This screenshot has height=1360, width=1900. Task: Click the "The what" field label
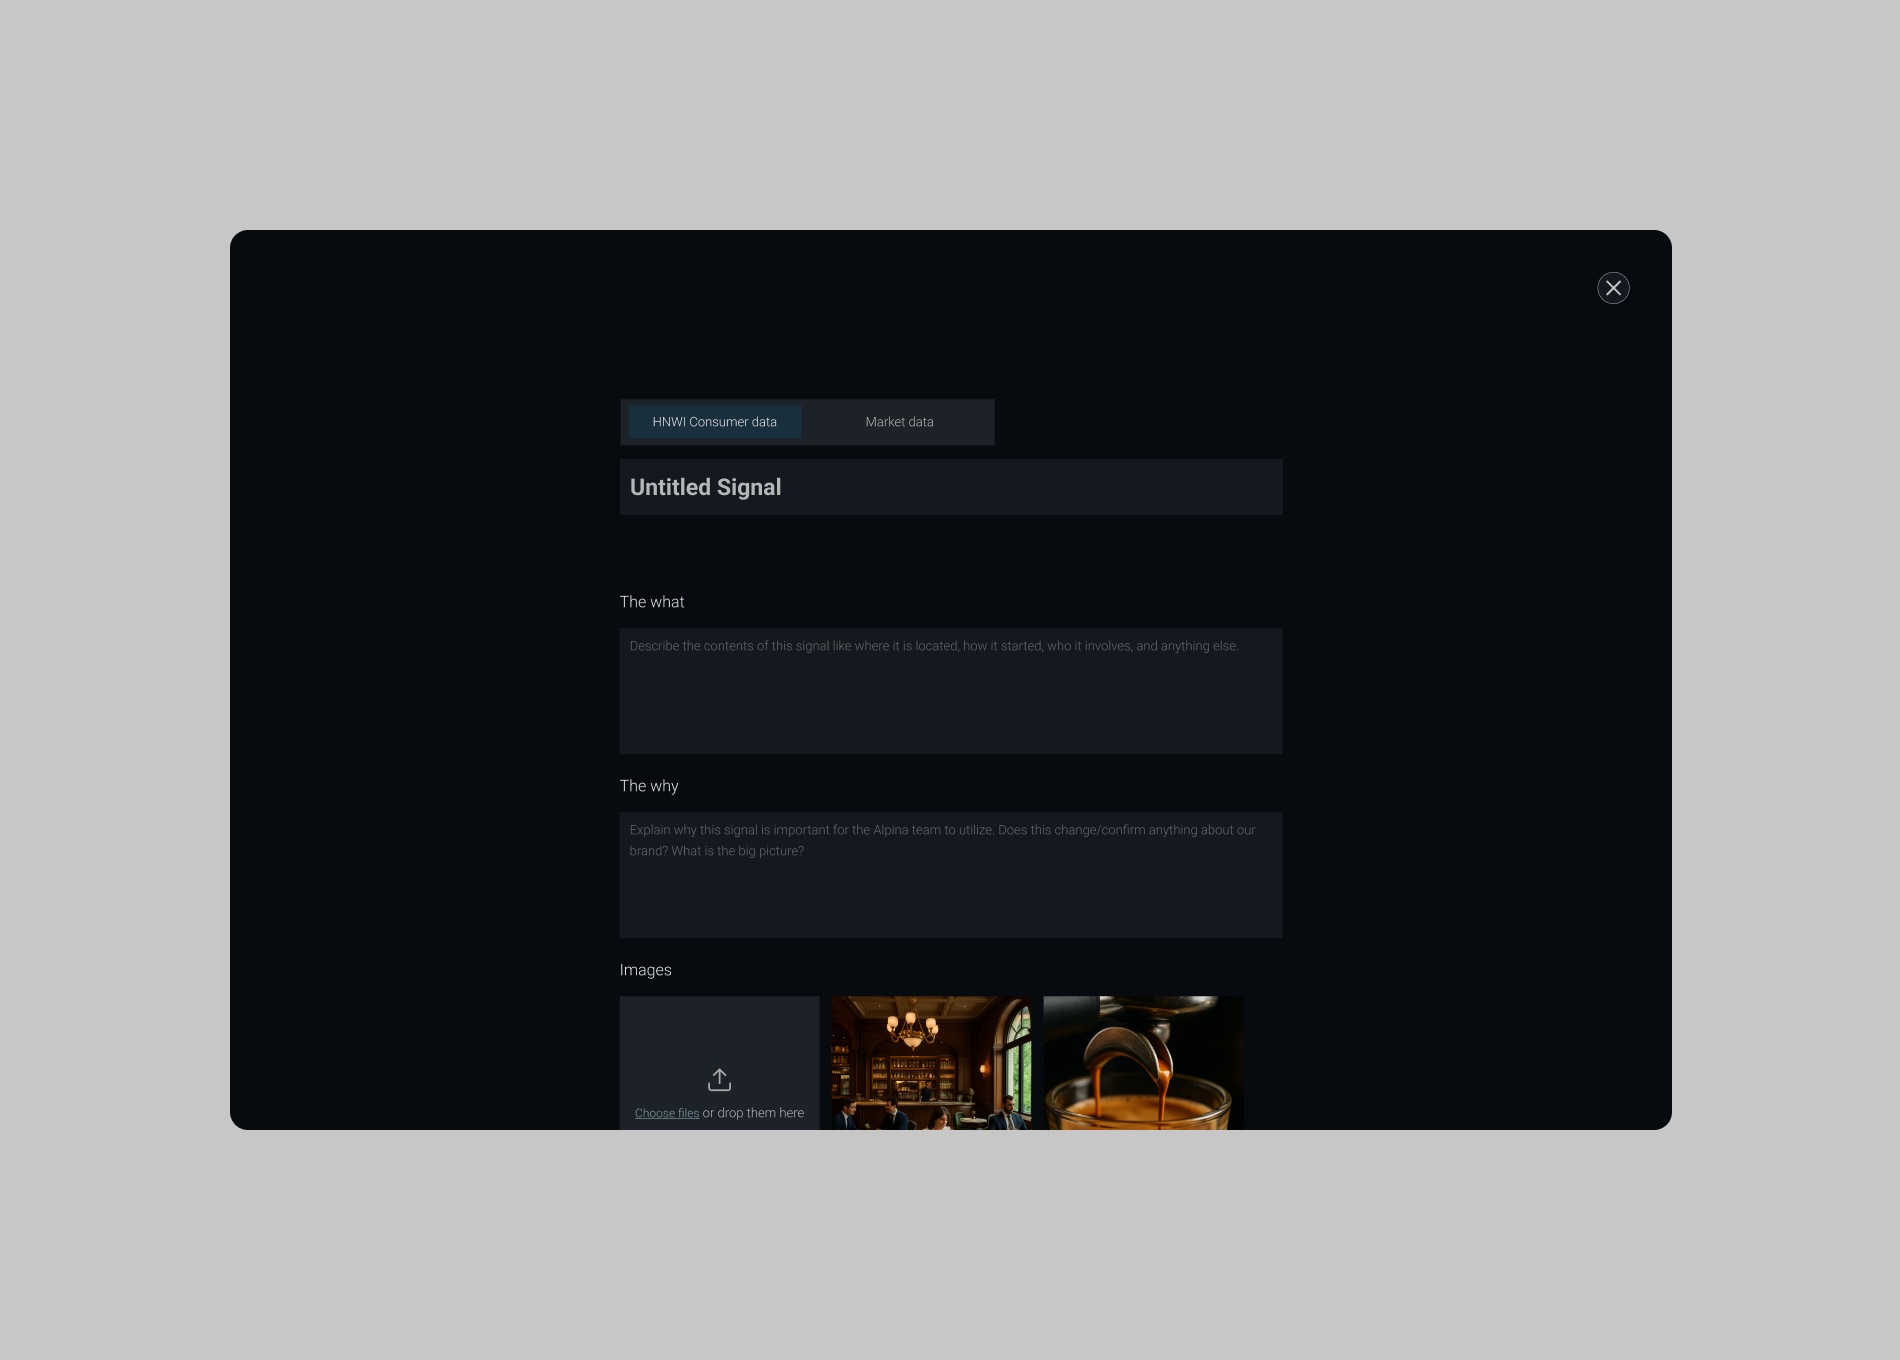652,602
